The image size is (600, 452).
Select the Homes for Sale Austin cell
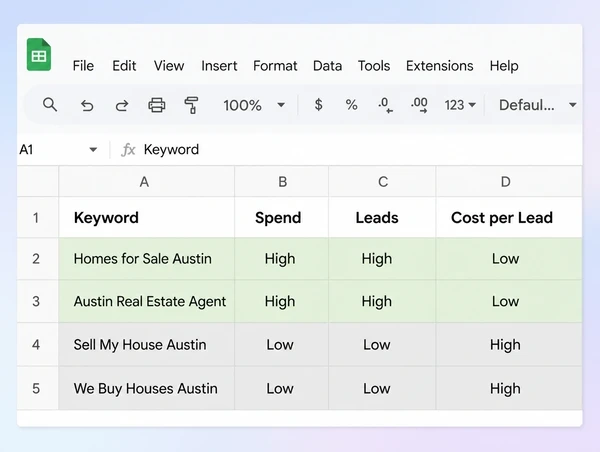147,259
